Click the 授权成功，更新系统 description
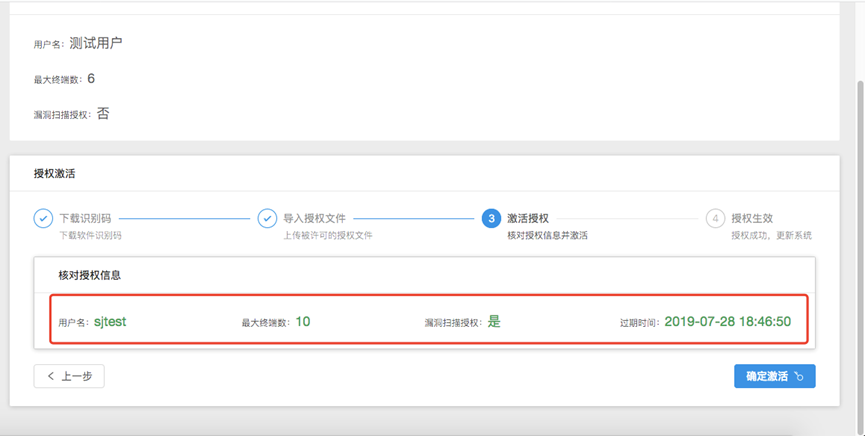This screenshot has width=865, height=436. [x=771, y=236]
